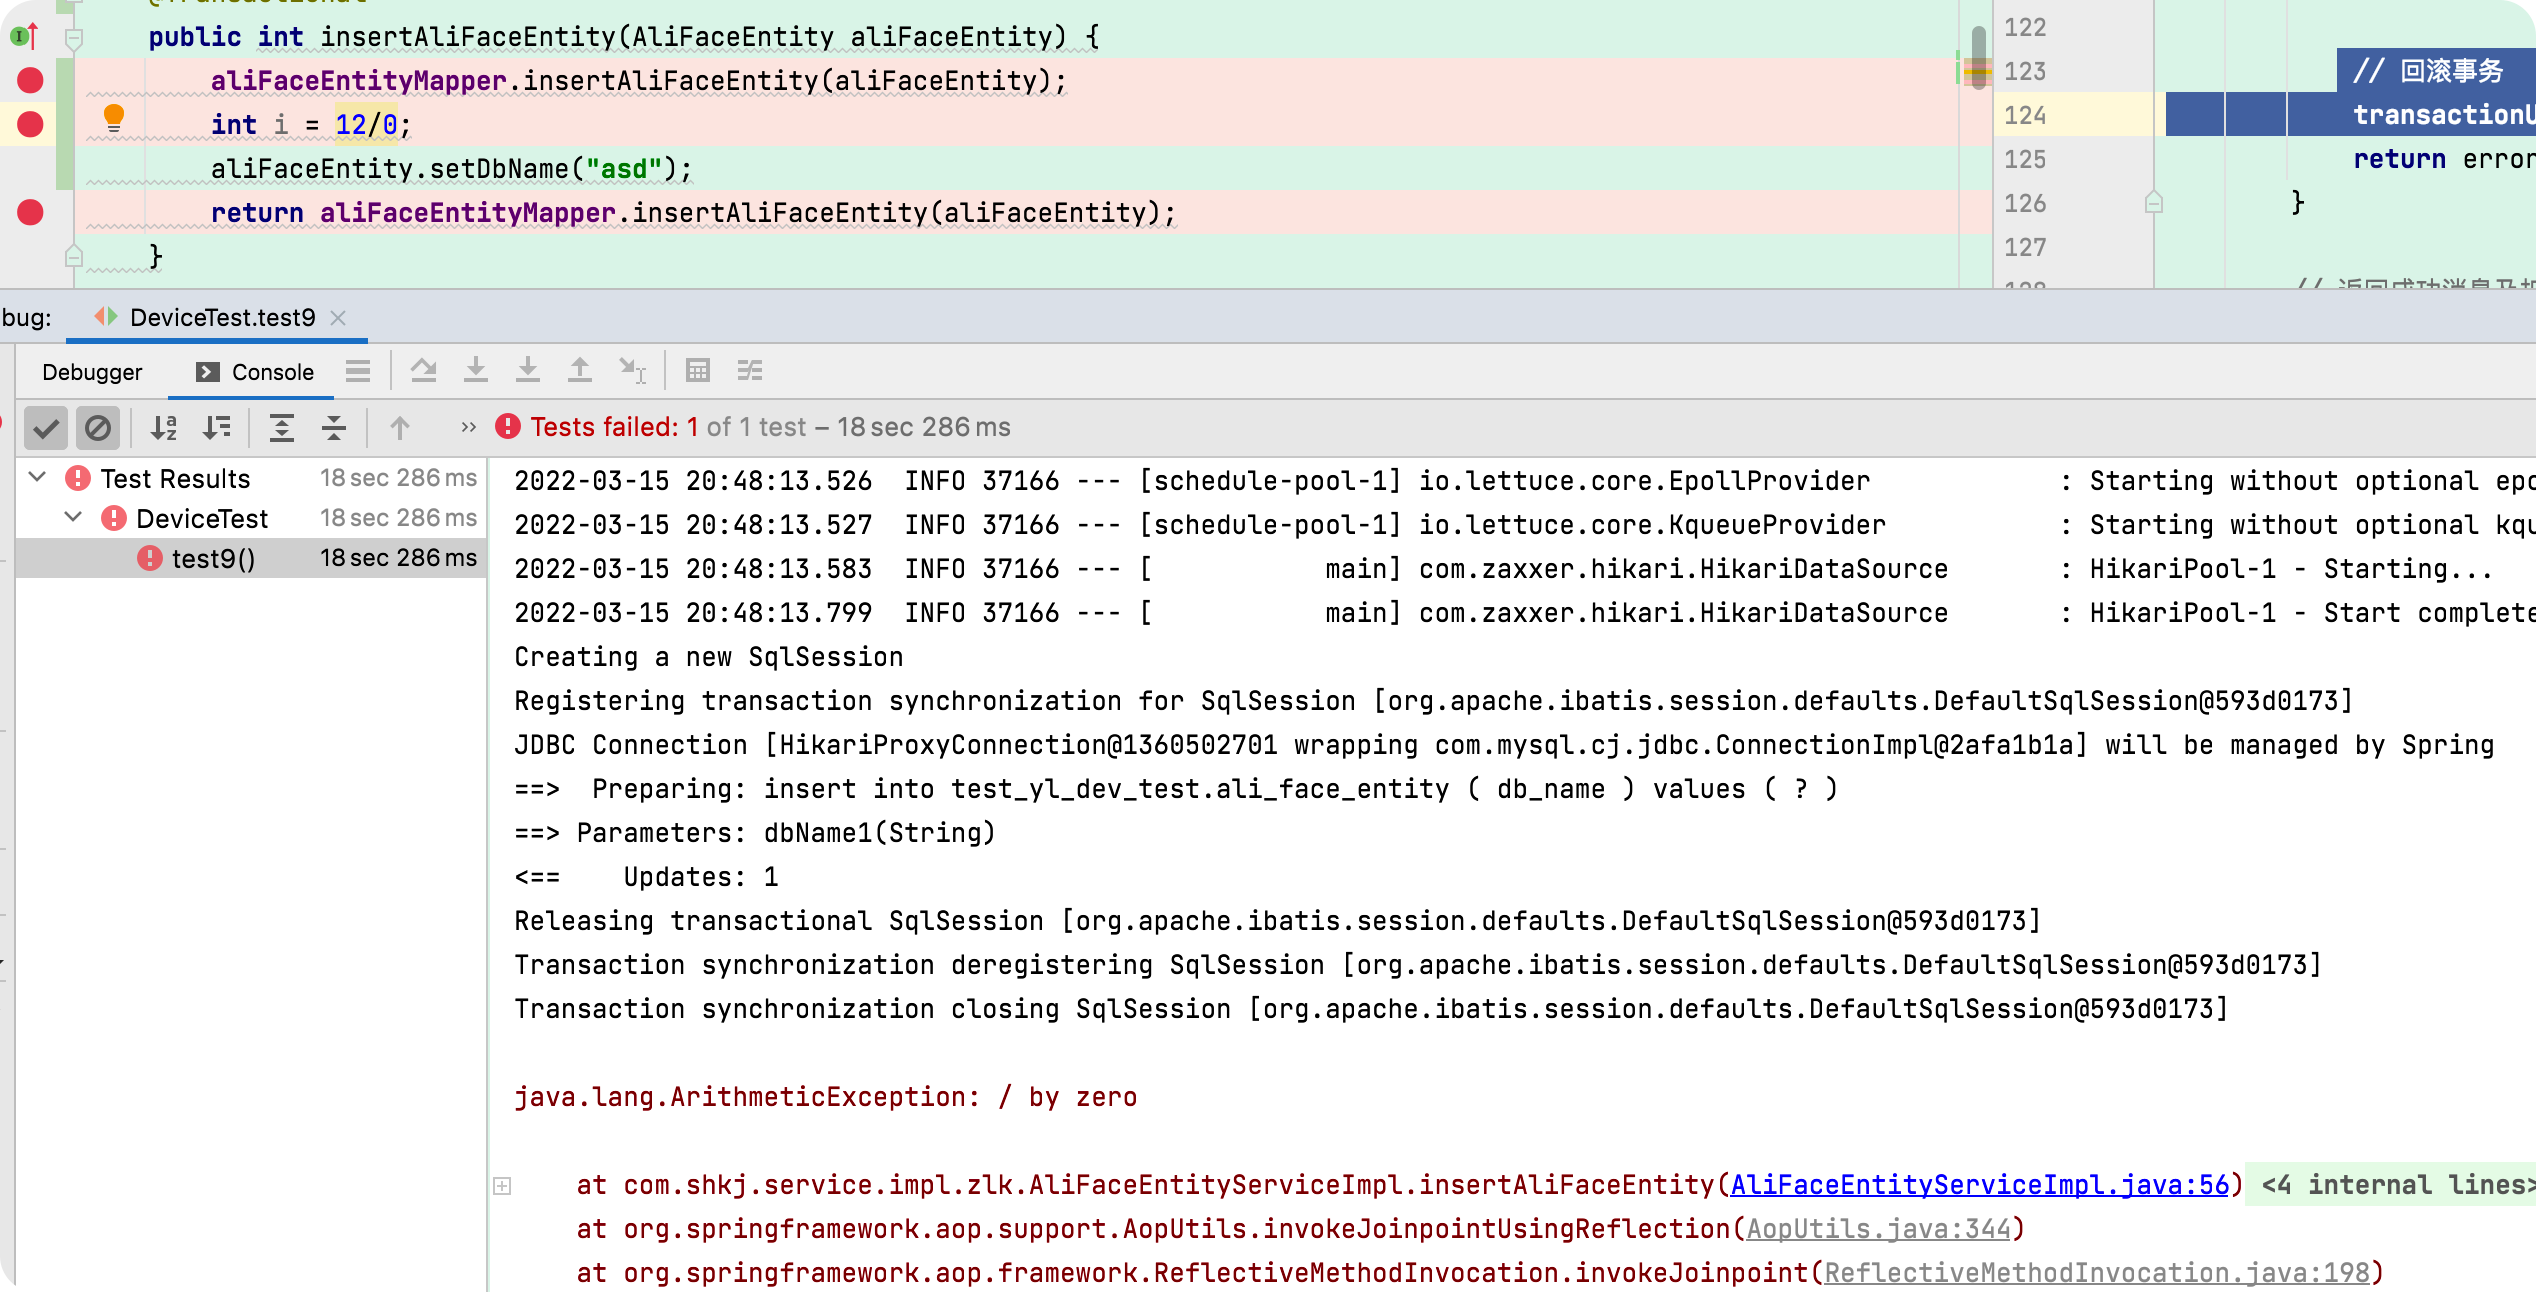This screenshot has width=2536, height=1292.
Task: Switch to the Debugger tab
Action: click(92, 372)
